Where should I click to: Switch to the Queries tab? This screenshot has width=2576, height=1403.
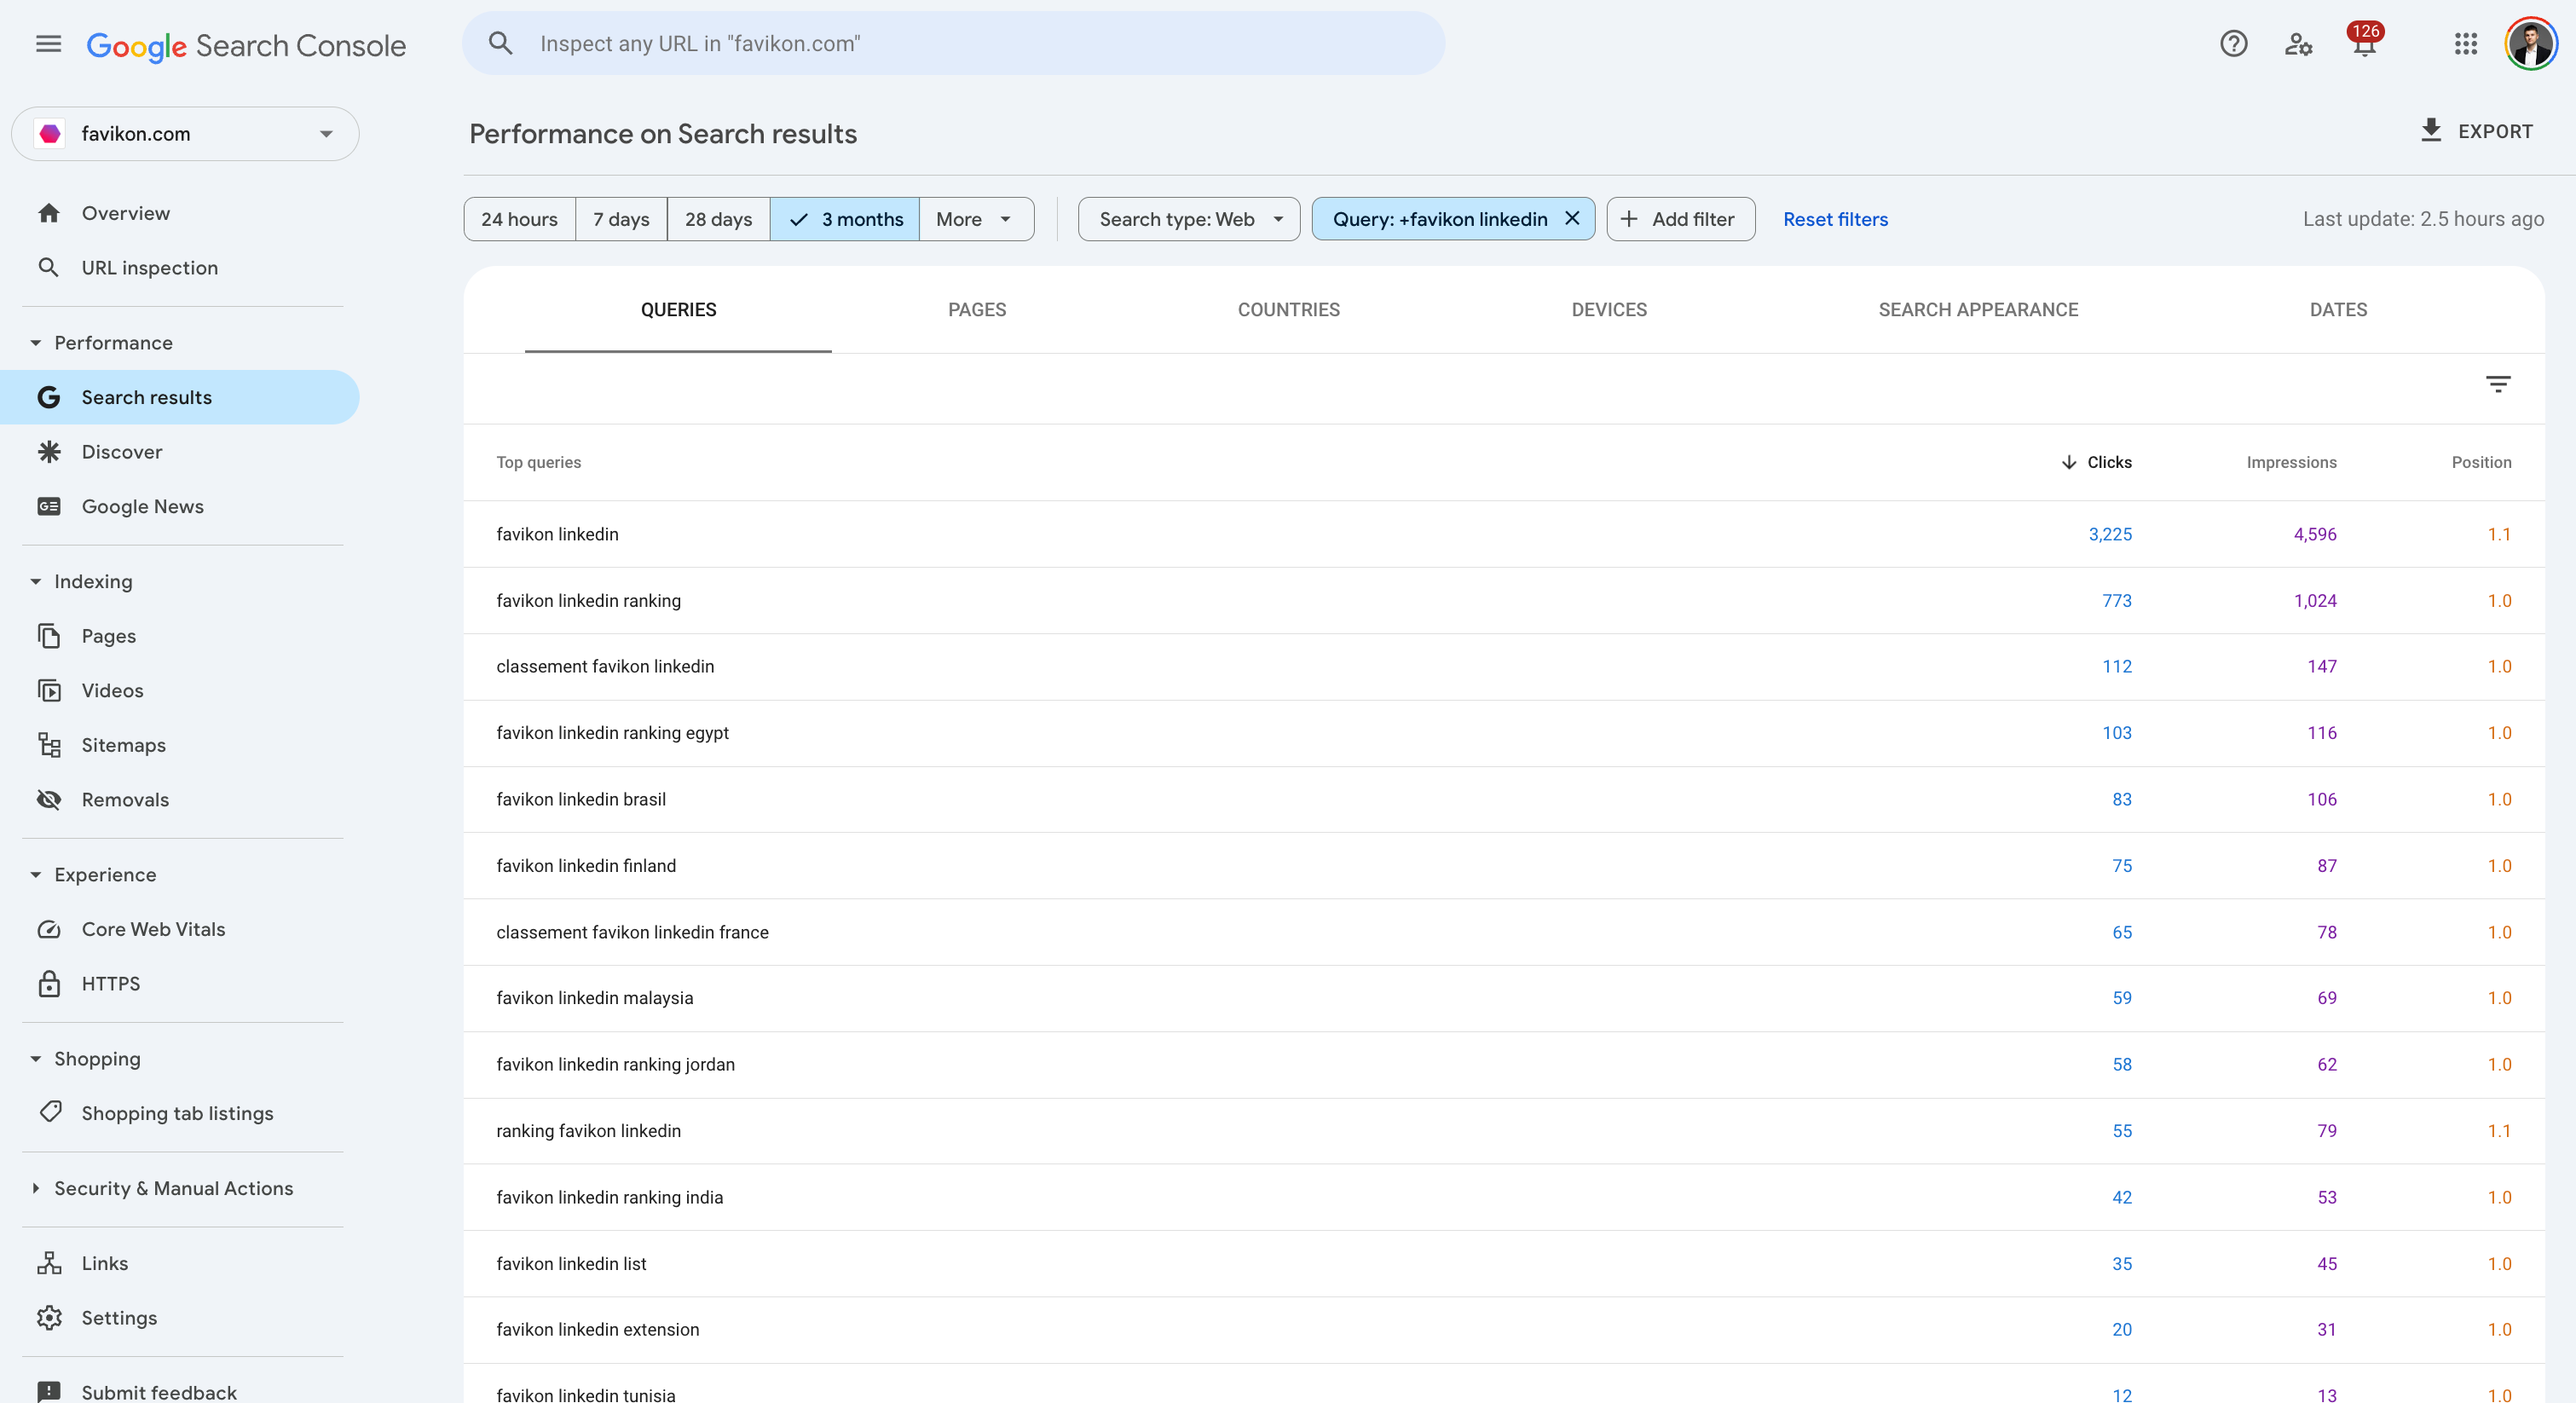pos(678,310)
